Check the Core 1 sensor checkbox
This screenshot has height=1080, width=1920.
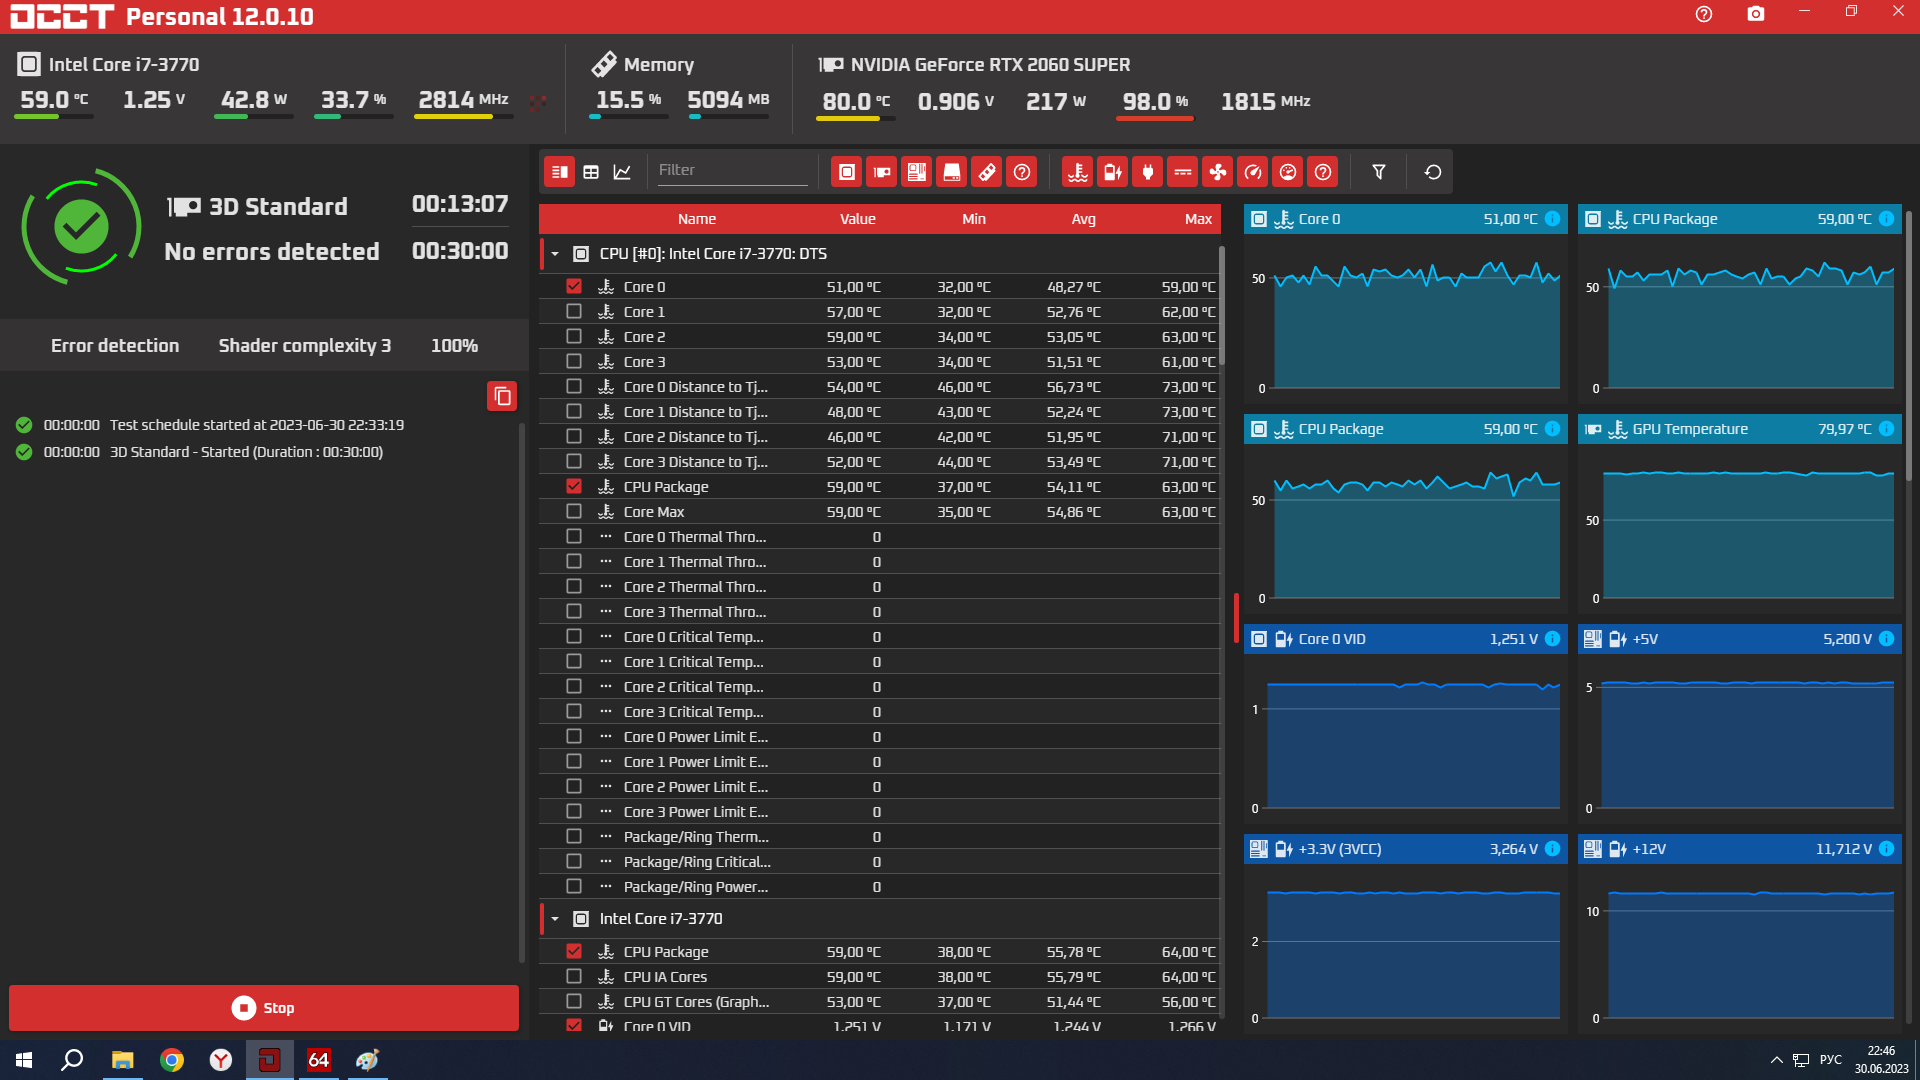pos(574,312)
